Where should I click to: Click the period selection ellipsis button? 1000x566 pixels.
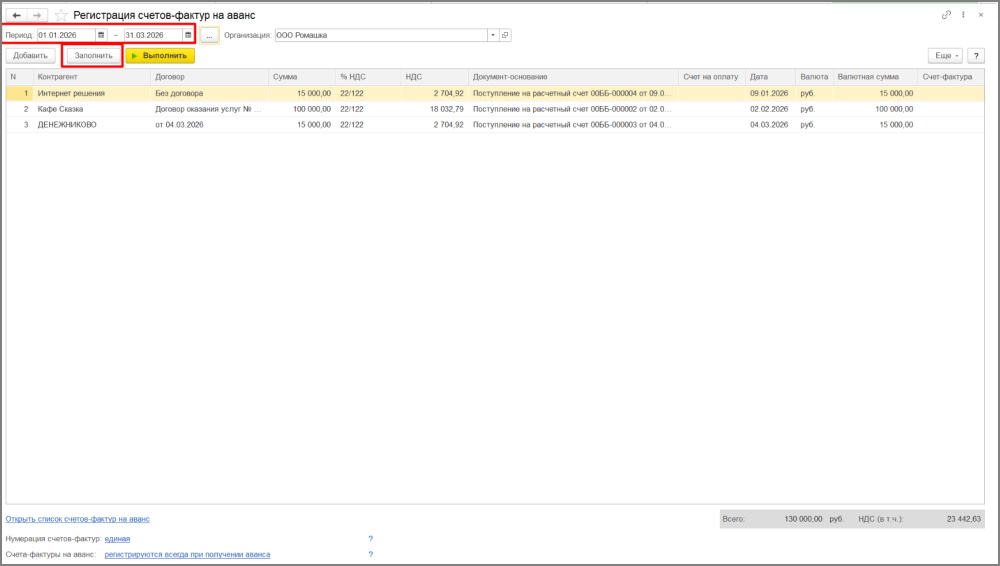coord(209,35)
